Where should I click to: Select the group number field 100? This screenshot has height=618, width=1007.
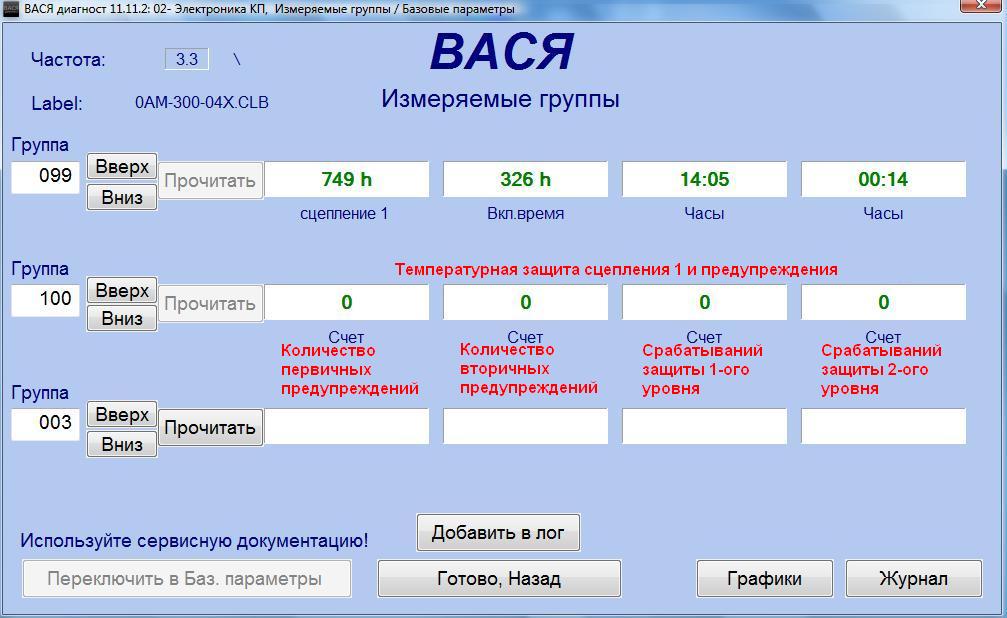[x=46, y=300]
